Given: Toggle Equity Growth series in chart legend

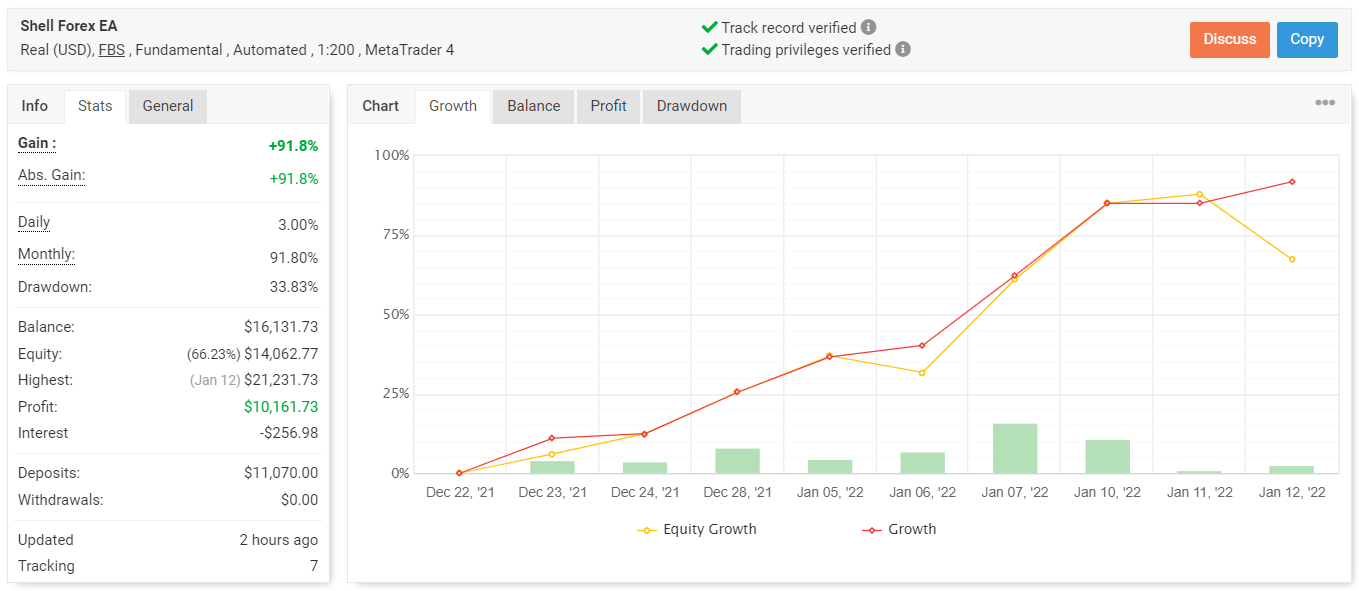Looking at the screenshot, I should coord(697,529).
